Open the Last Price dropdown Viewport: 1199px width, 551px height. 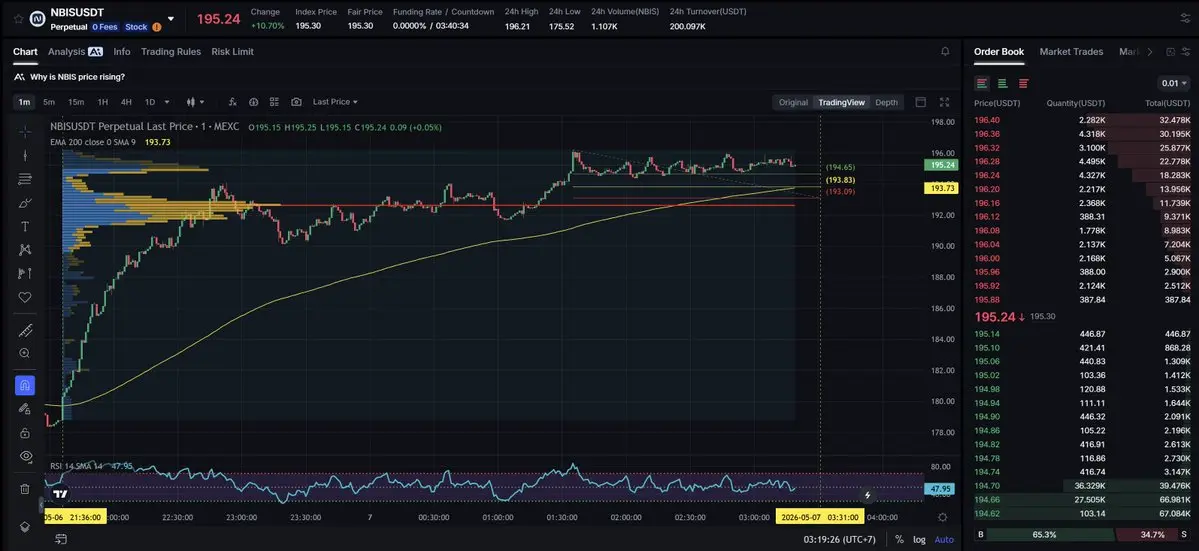[335, 102]
